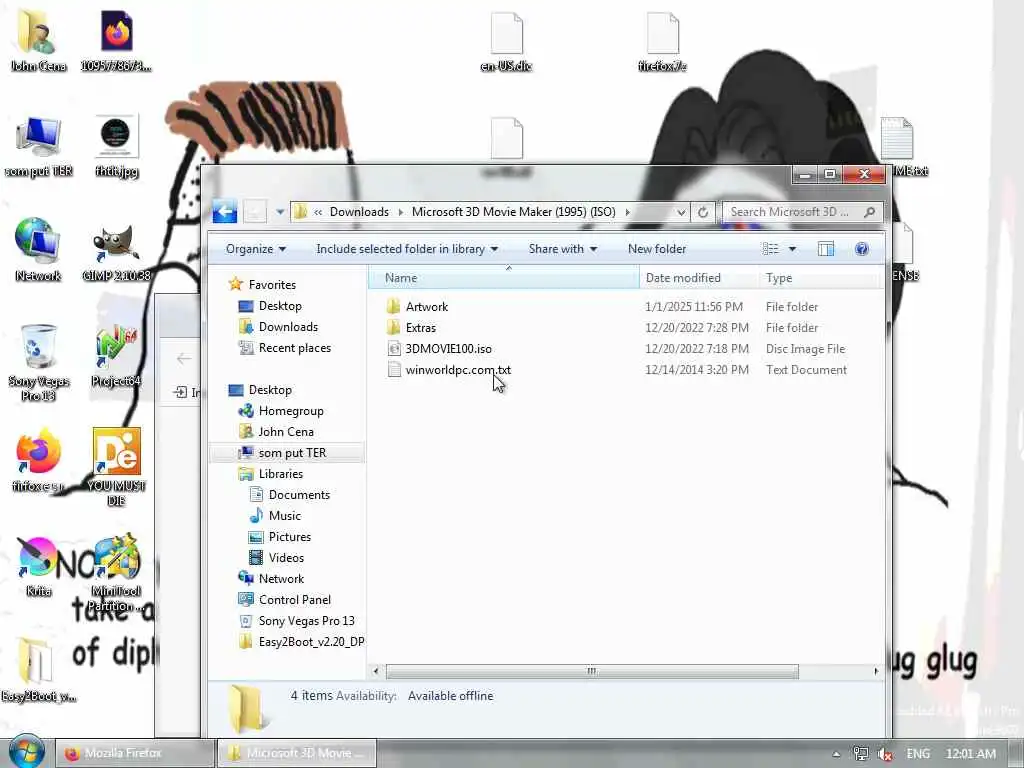This screenshot has width=1024, height=768.
Task: Open the Organize menu
Action: 255,249
